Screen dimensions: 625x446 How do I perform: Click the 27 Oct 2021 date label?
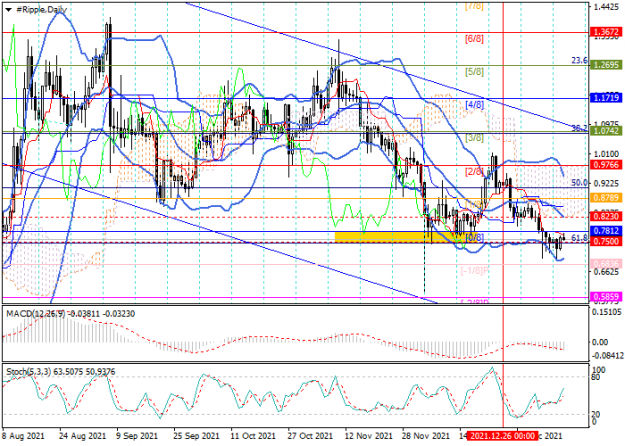click(x=311, y=436)
